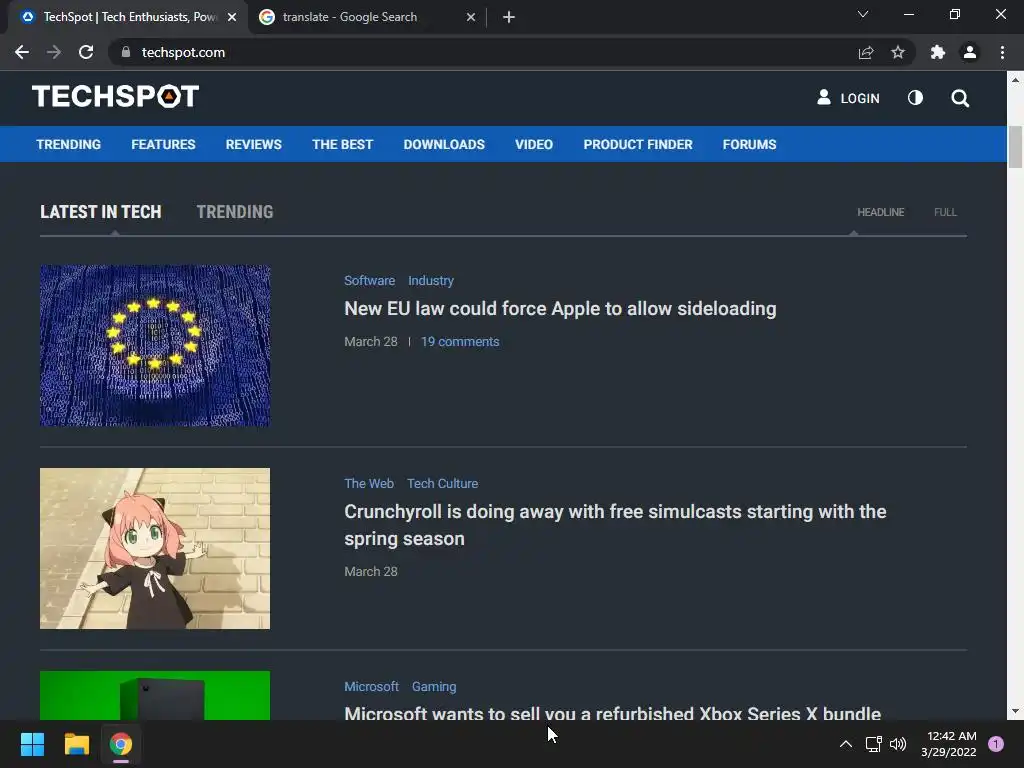Open the taskbar clock showing 12:42 AM

click(949, 744)
